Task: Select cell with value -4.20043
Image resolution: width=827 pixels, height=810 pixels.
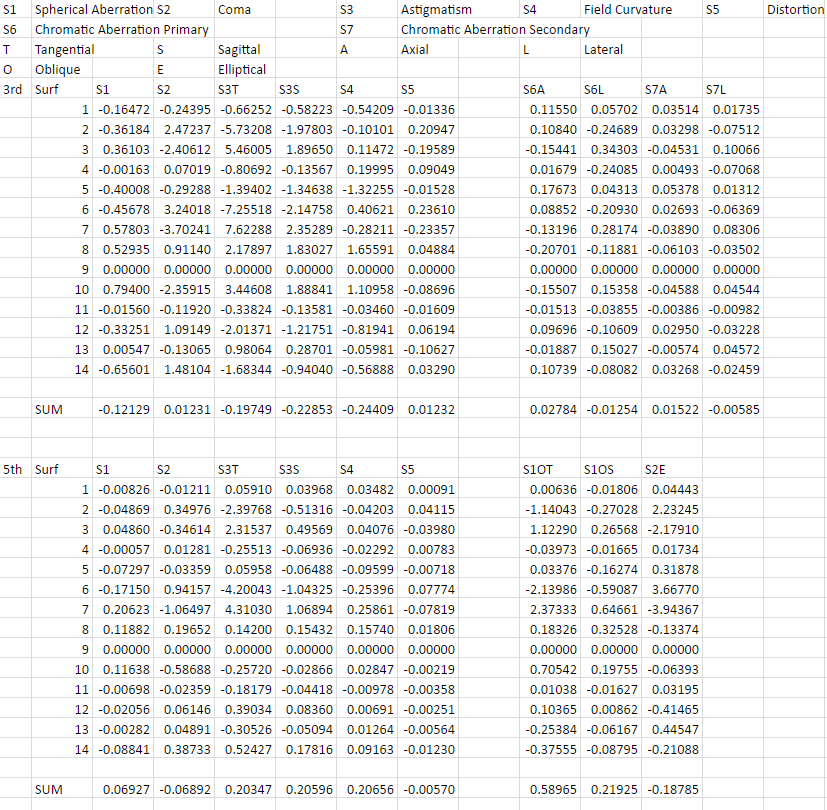Action: [x=245, y=590]
